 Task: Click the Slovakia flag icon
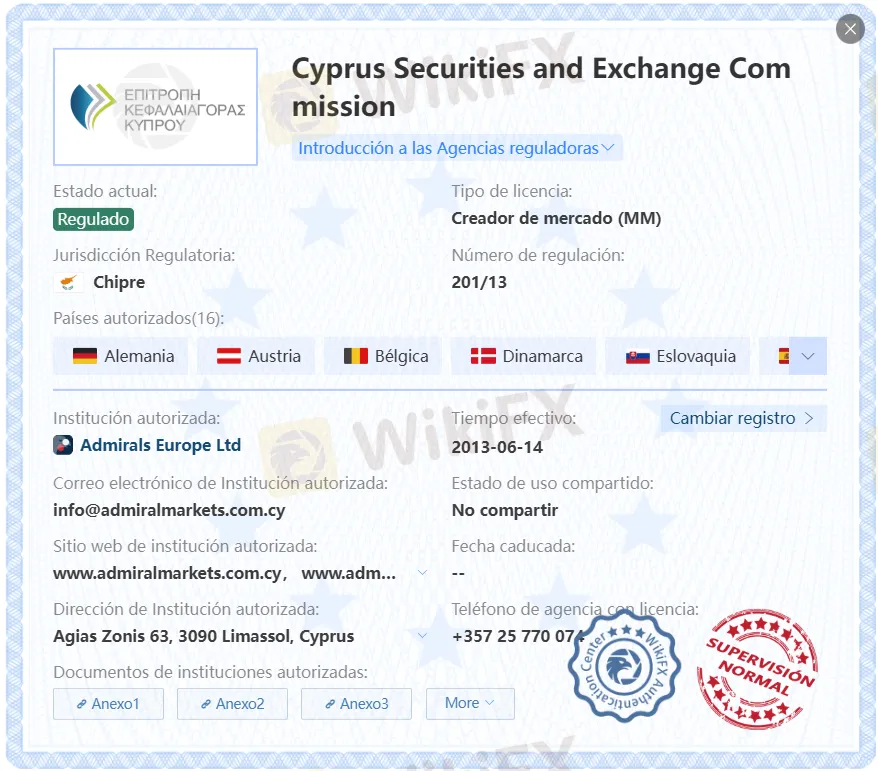tap(637, 356)
